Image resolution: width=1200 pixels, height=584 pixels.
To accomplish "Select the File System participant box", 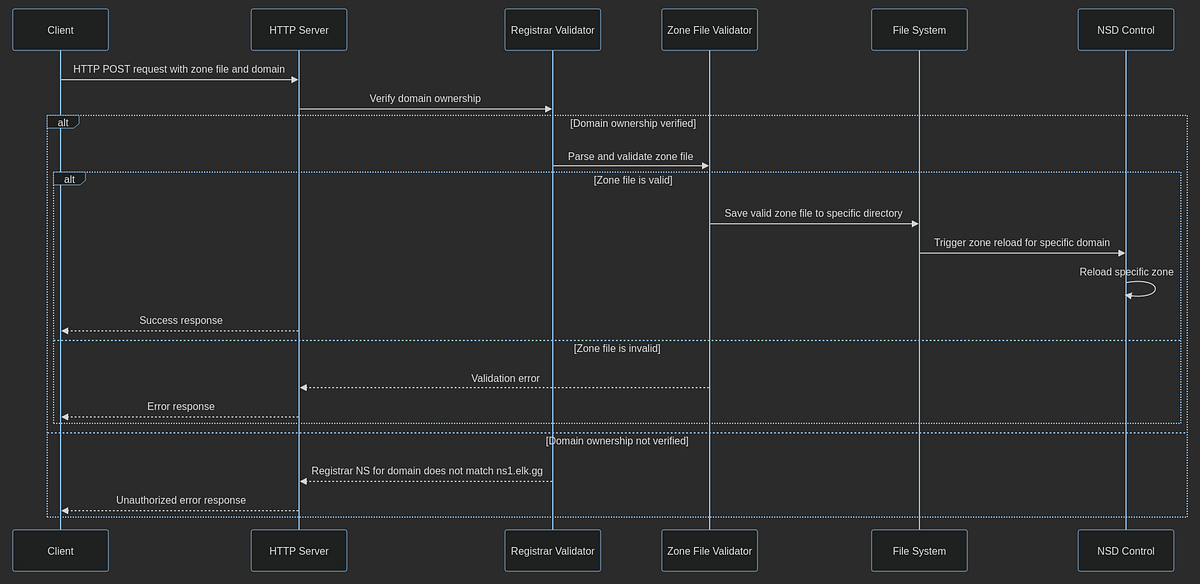I will (x=919, y=29).
